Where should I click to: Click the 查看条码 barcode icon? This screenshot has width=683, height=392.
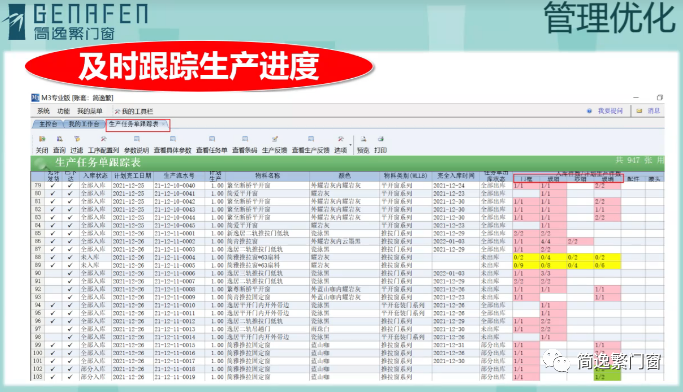point(244,145)
